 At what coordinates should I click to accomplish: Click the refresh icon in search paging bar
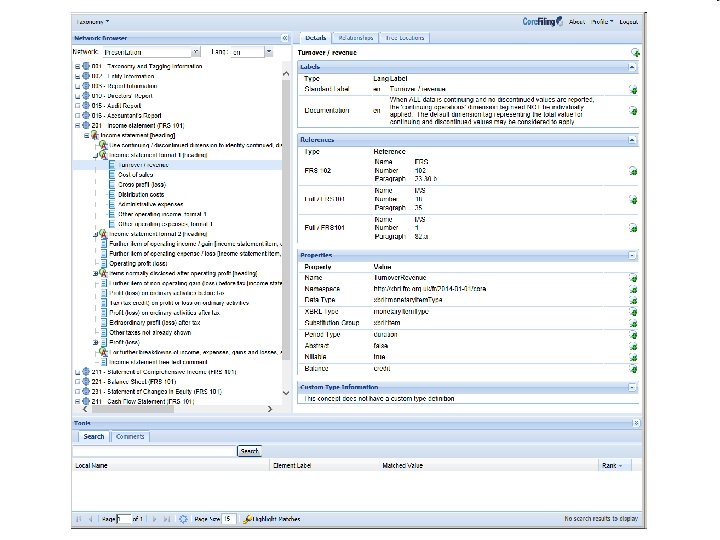tap(183, 519)
